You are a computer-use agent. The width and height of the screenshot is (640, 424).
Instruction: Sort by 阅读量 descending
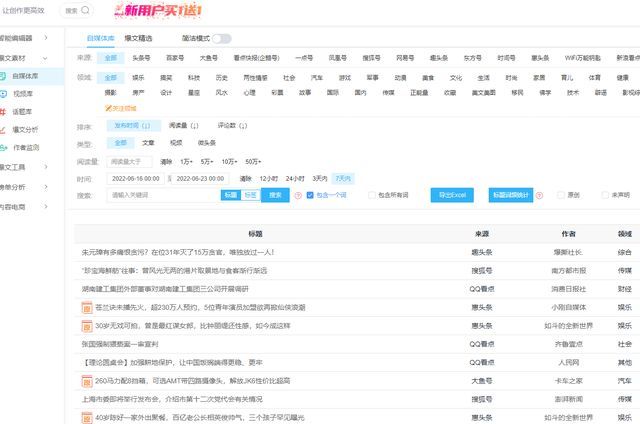[x=183, y=126]
